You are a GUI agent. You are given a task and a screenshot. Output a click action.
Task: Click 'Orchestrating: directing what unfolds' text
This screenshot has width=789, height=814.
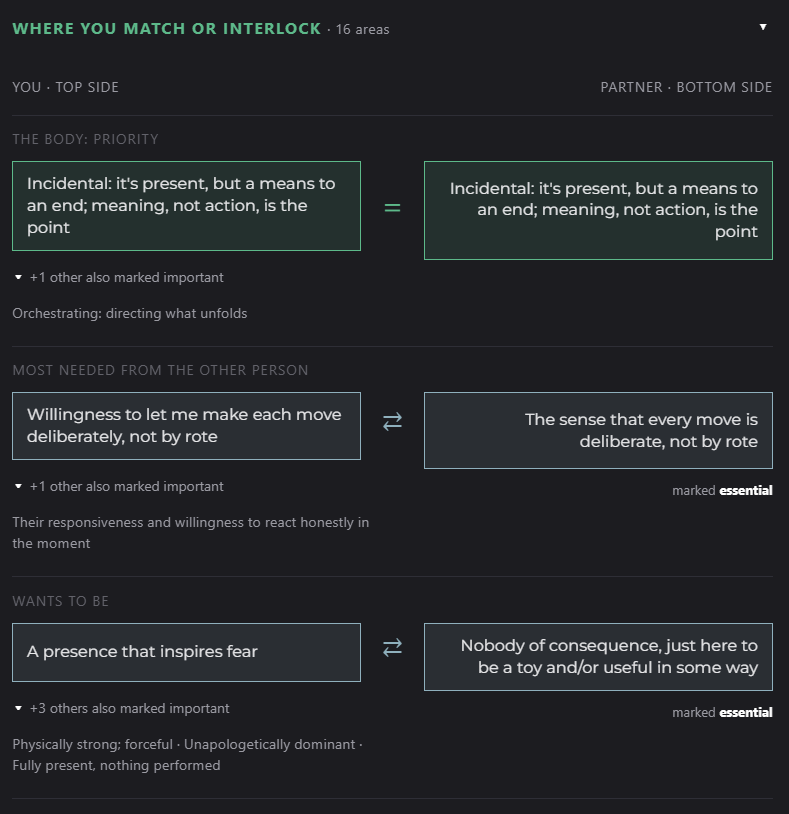pyautogui.click(x=130, y=313)
